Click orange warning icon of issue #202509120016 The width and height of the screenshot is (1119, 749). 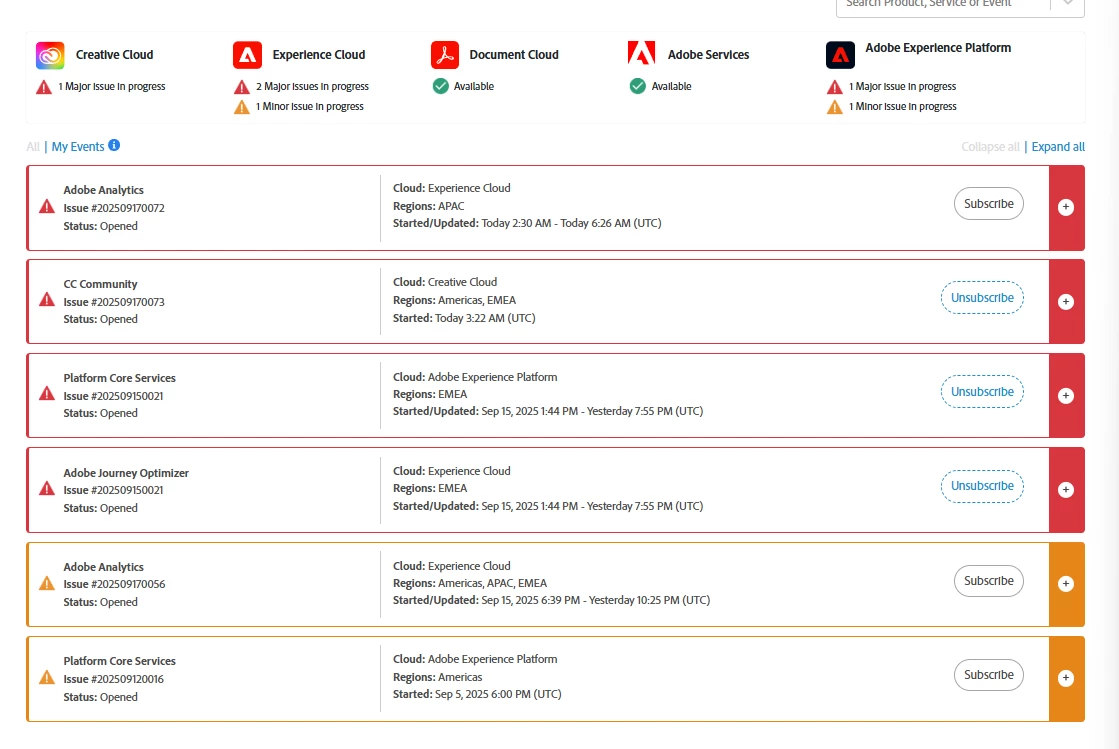point(47,677)
